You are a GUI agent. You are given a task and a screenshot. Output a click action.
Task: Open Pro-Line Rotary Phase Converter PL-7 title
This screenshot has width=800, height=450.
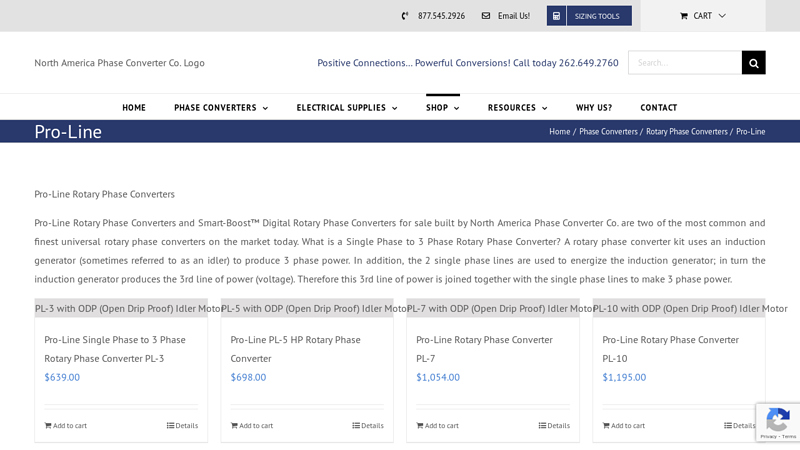(484, 340)
